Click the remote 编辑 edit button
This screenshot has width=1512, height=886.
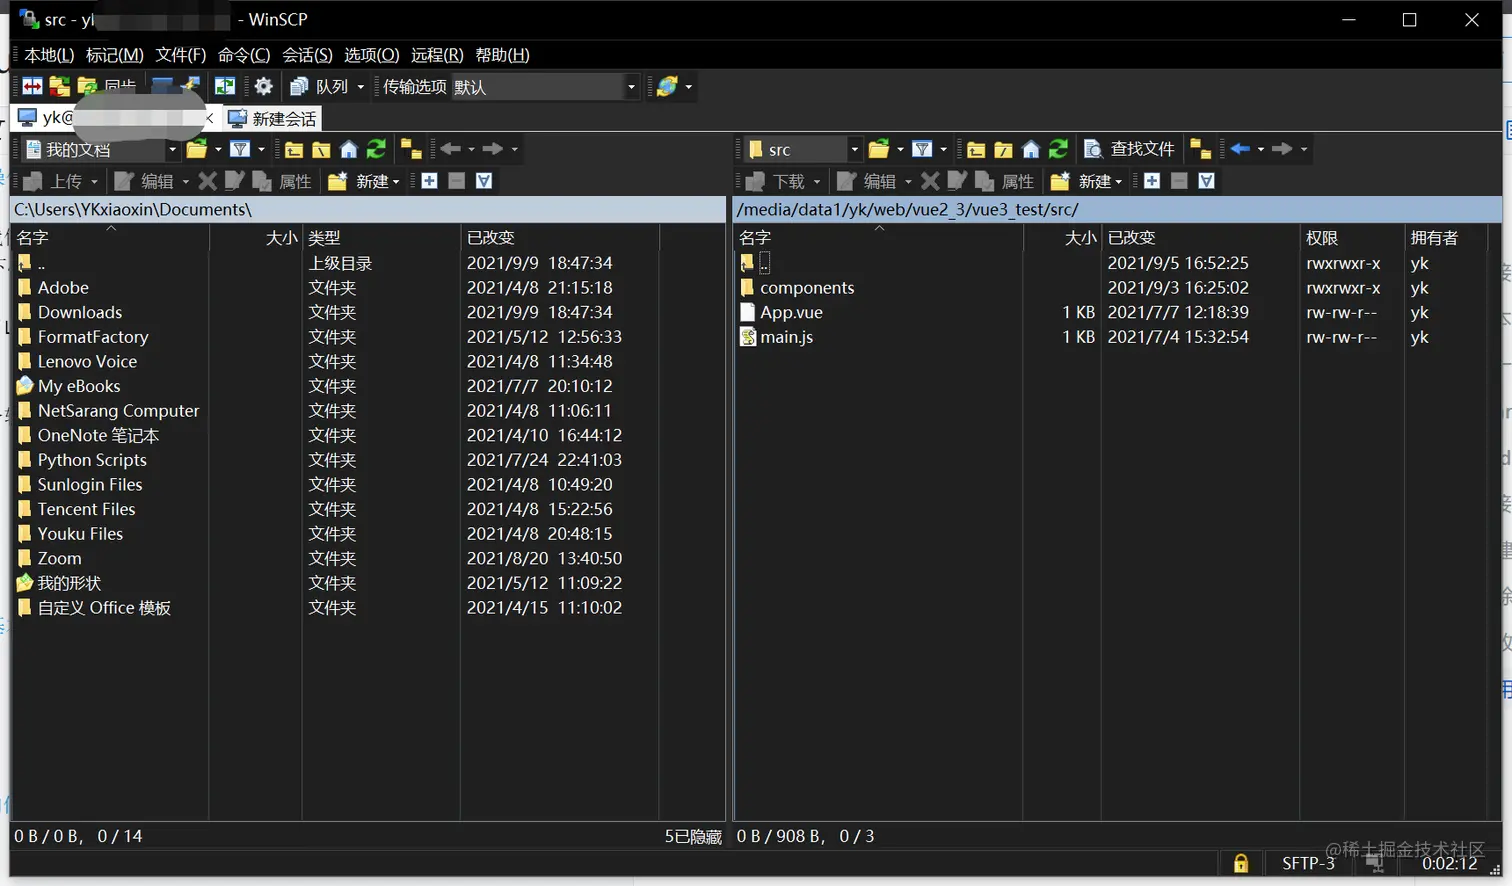tap(868, 181)
